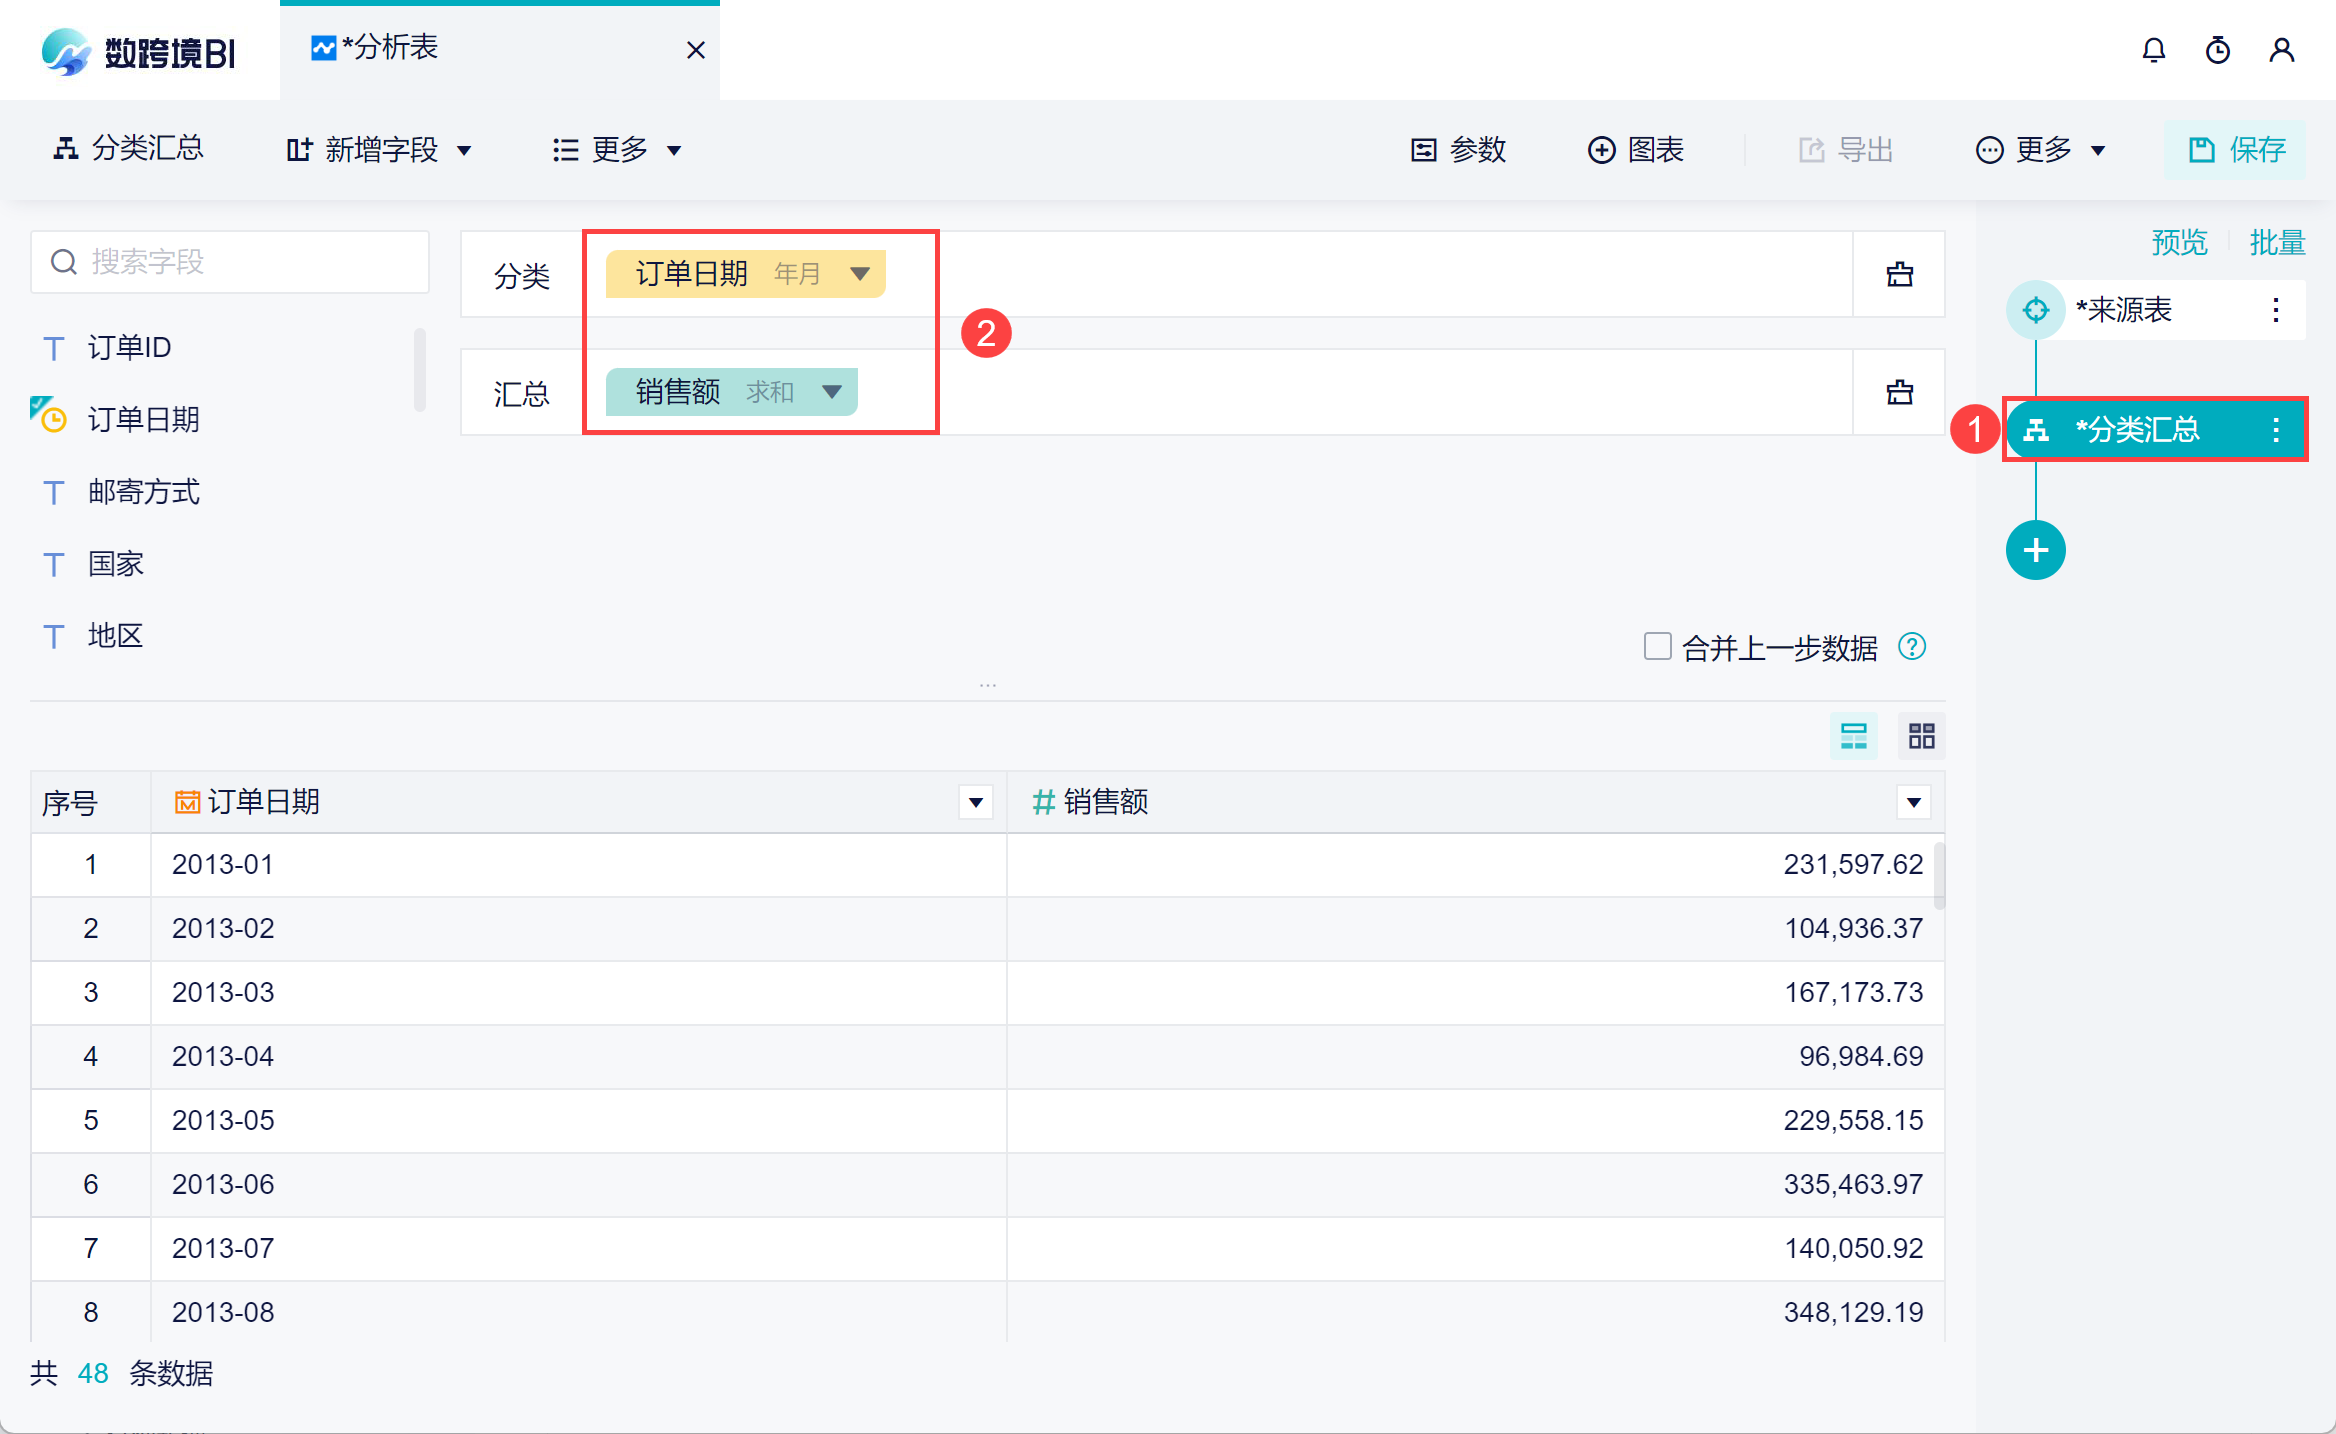Enable the 合并上一步数据 checkbox
Screen dimensions: 2336x1434
pyautogui.click(x=1657, y=647)
